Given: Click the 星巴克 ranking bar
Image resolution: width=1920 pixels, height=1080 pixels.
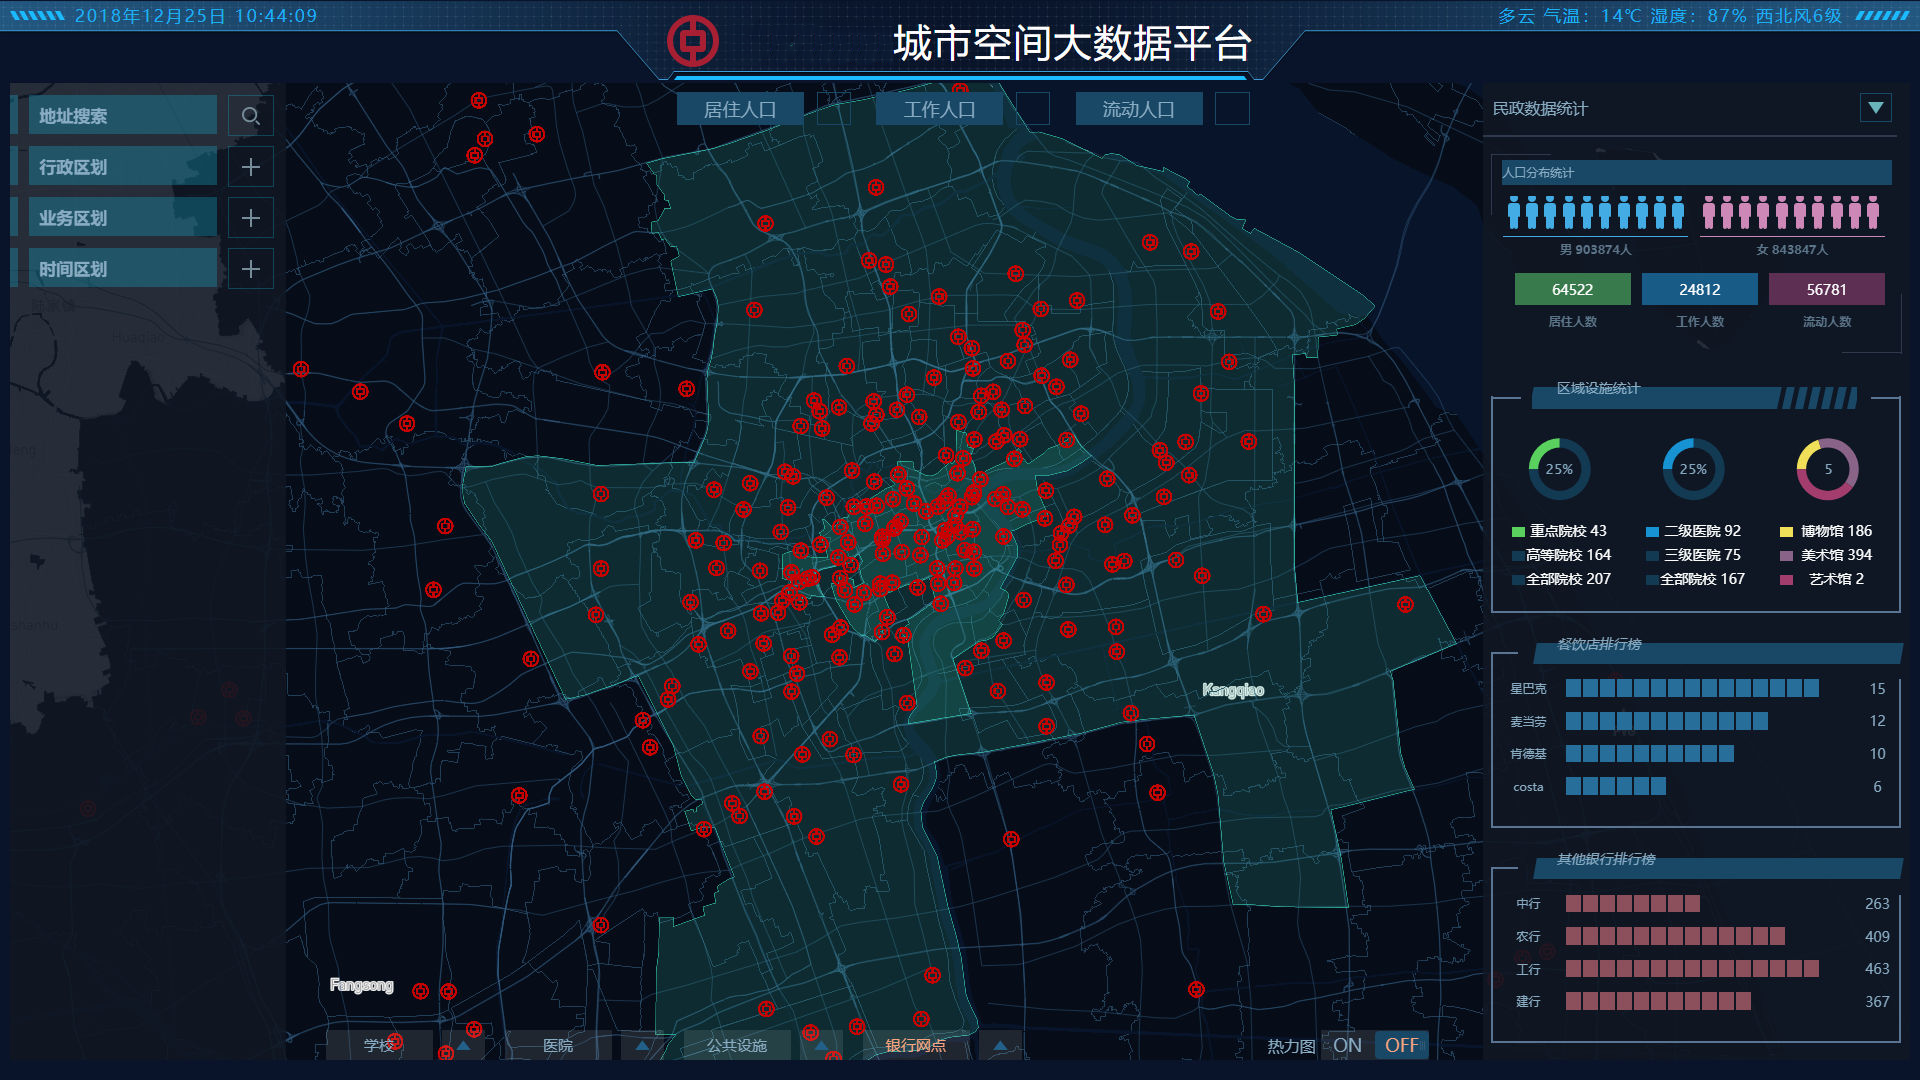Looking at the screenshot, I should coord(1692,688).
